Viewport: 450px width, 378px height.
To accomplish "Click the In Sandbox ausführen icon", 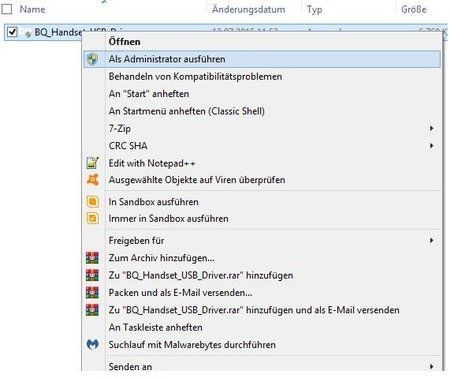I will [x=92, y=202].
